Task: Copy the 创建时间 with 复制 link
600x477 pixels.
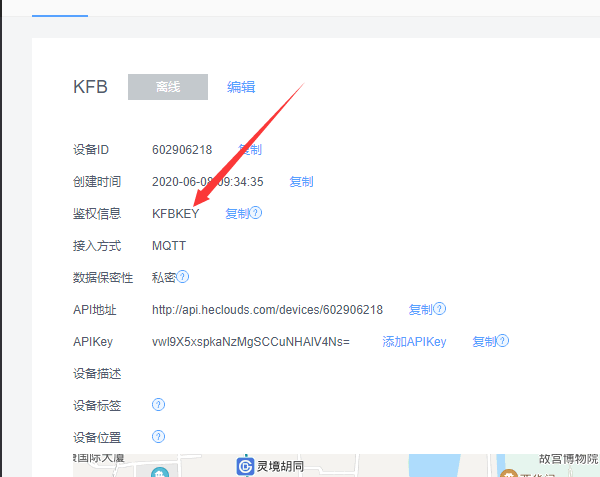Action: 302,182
